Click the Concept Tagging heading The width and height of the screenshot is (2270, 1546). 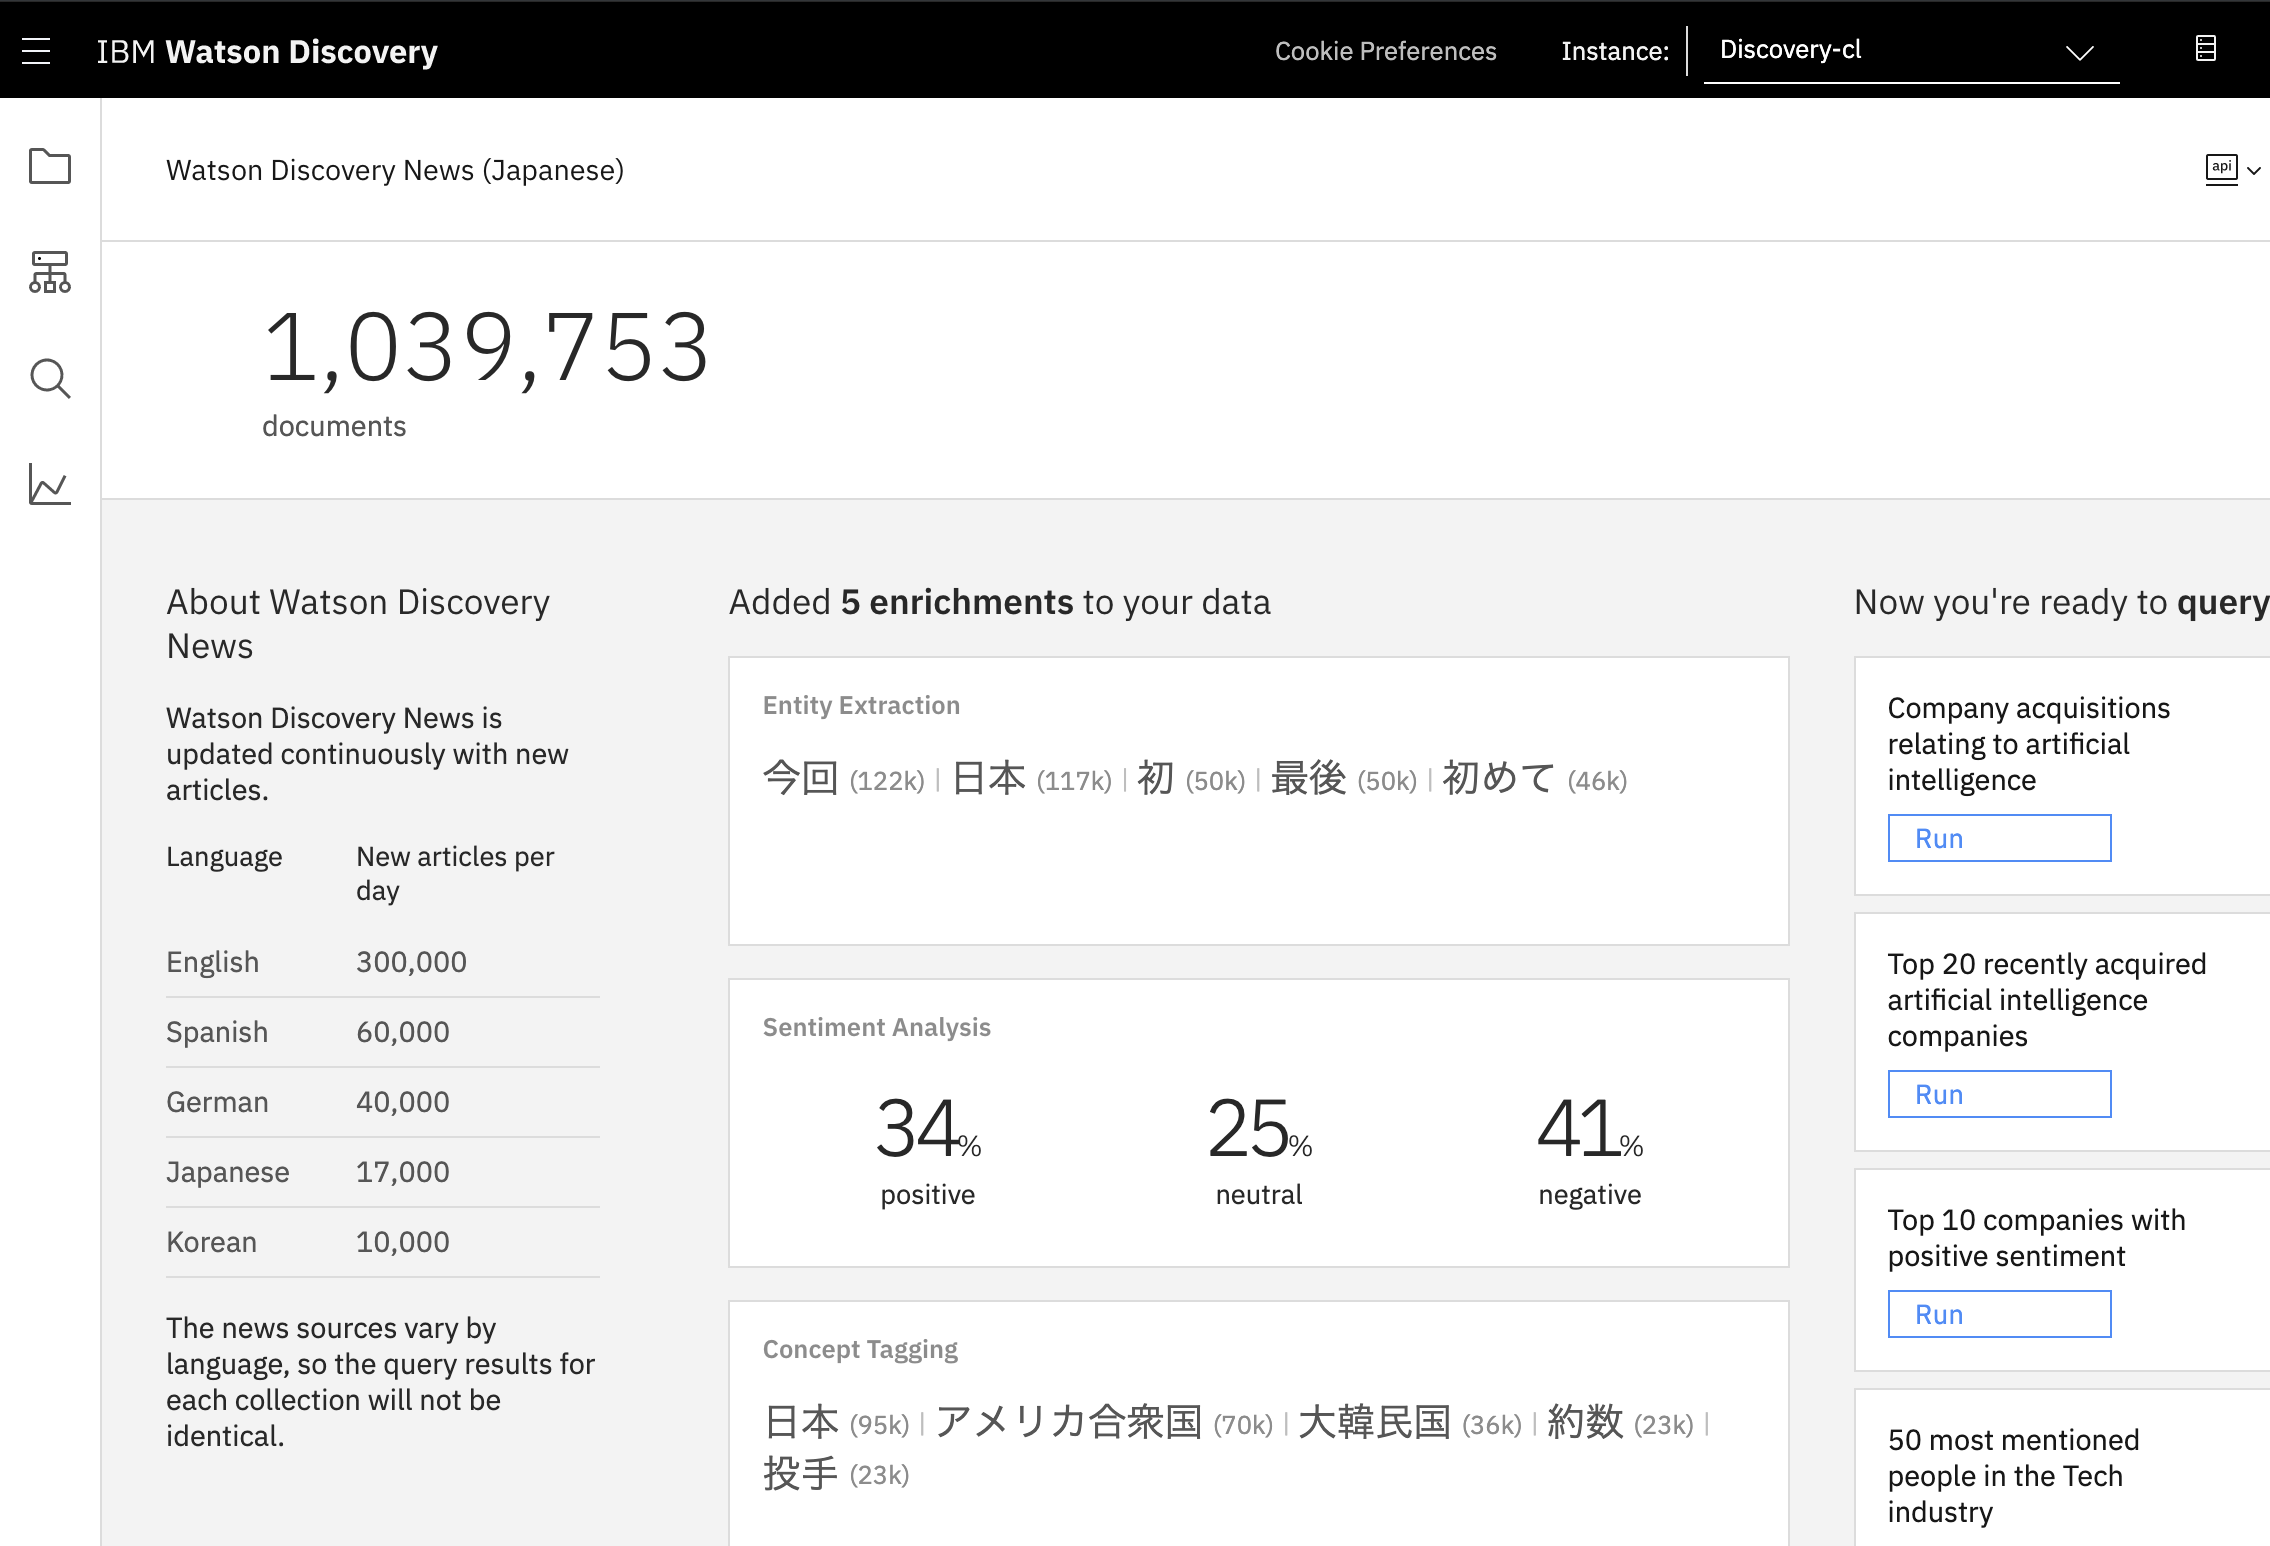860,1350
